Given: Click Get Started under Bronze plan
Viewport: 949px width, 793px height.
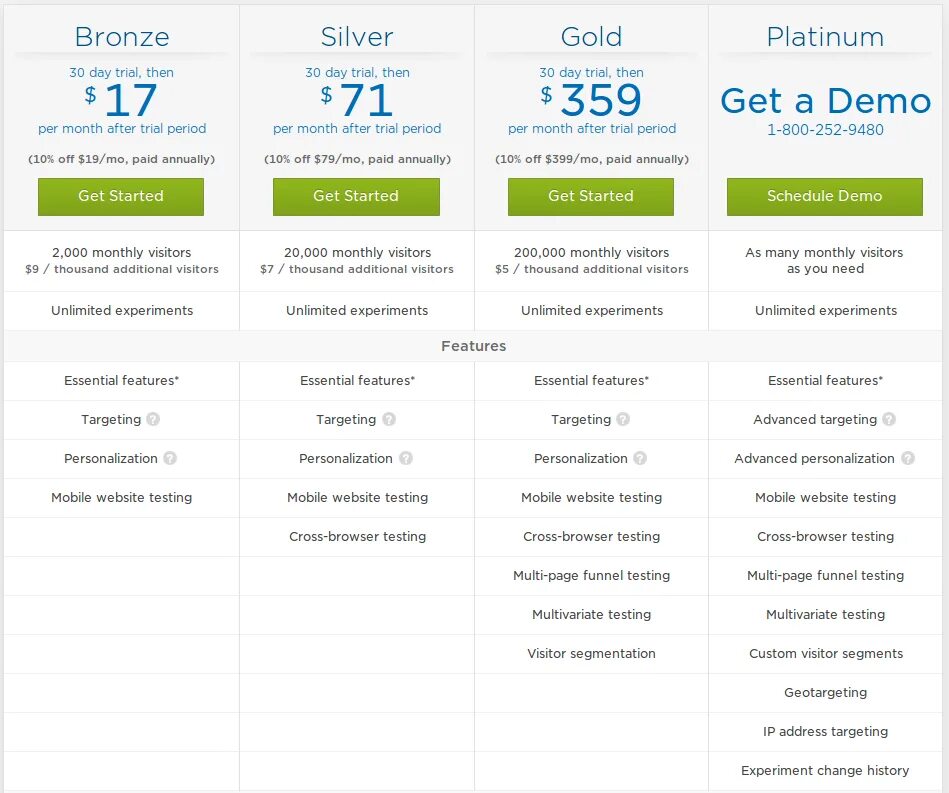Looking at the screenshot, I should [x=121, y=196].
